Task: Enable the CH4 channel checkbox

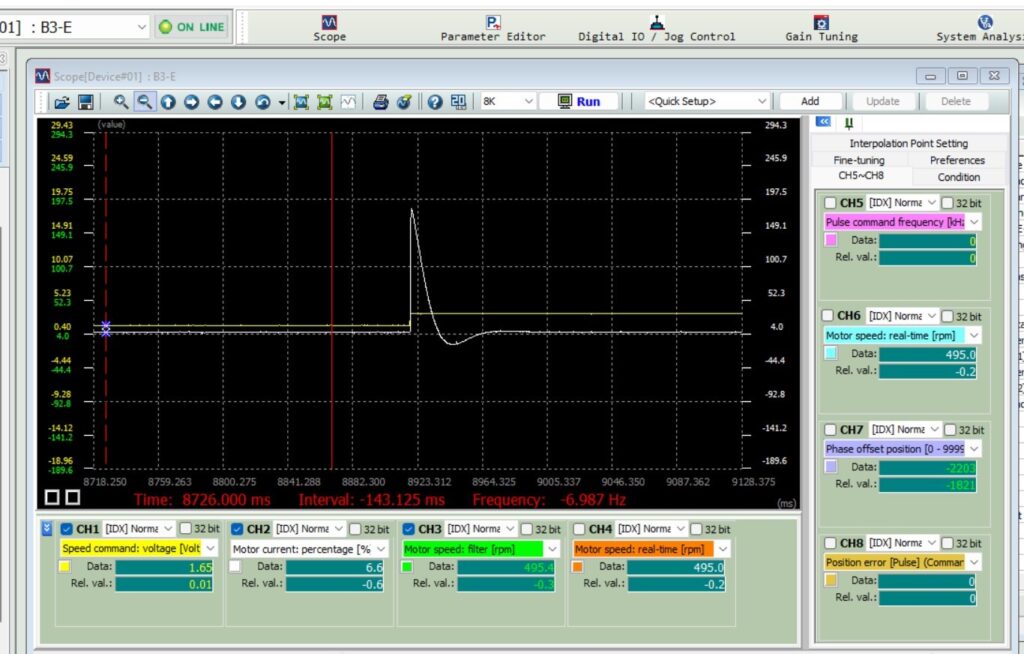Action: point(579,528)
